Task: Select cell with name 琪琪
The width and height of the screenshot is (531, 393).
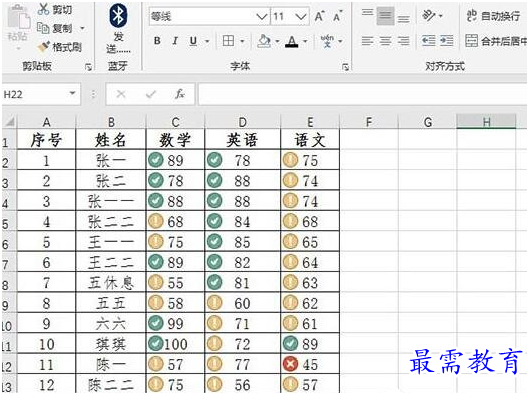Action: pos(111,344)
